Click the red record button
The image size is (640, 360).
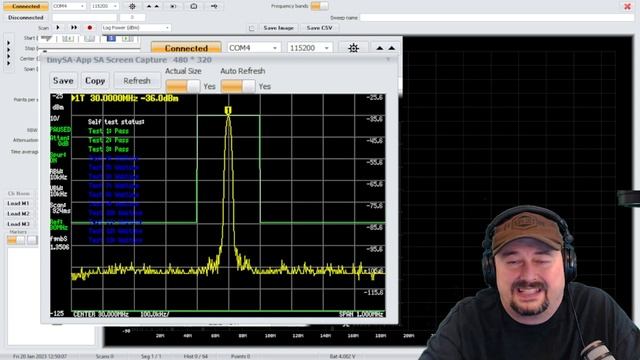point(89,28)
